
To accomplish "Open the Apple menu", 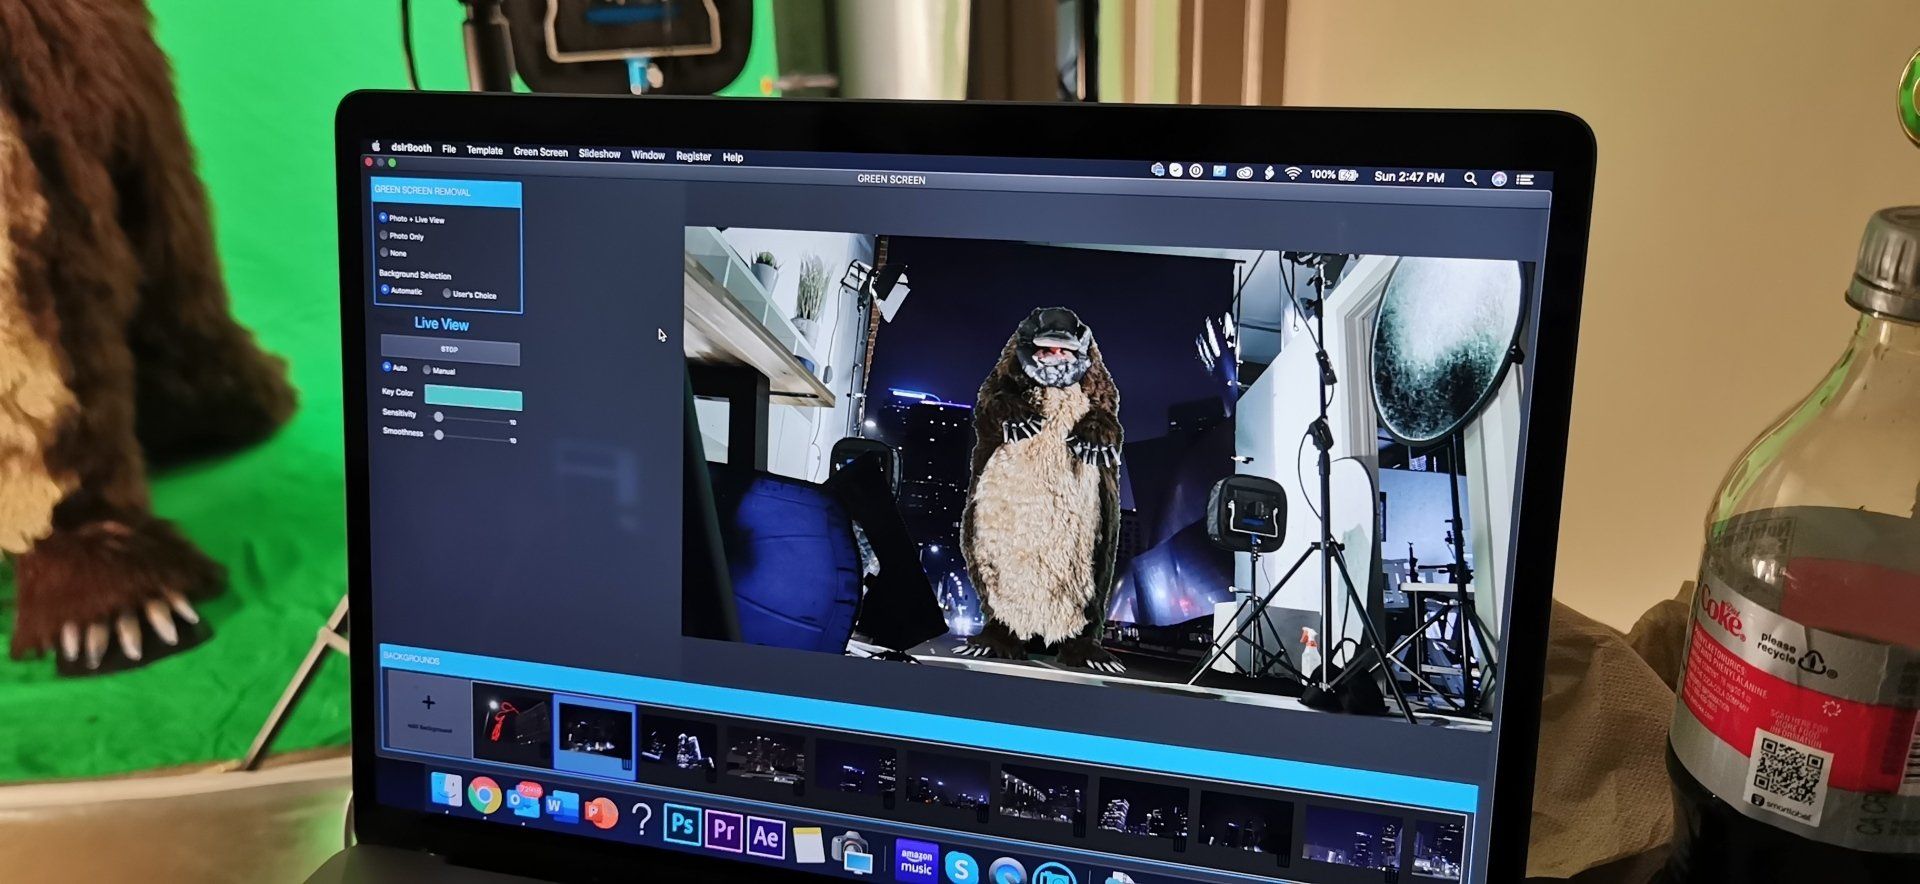I will pyautogui.click(x=376, y=146).
